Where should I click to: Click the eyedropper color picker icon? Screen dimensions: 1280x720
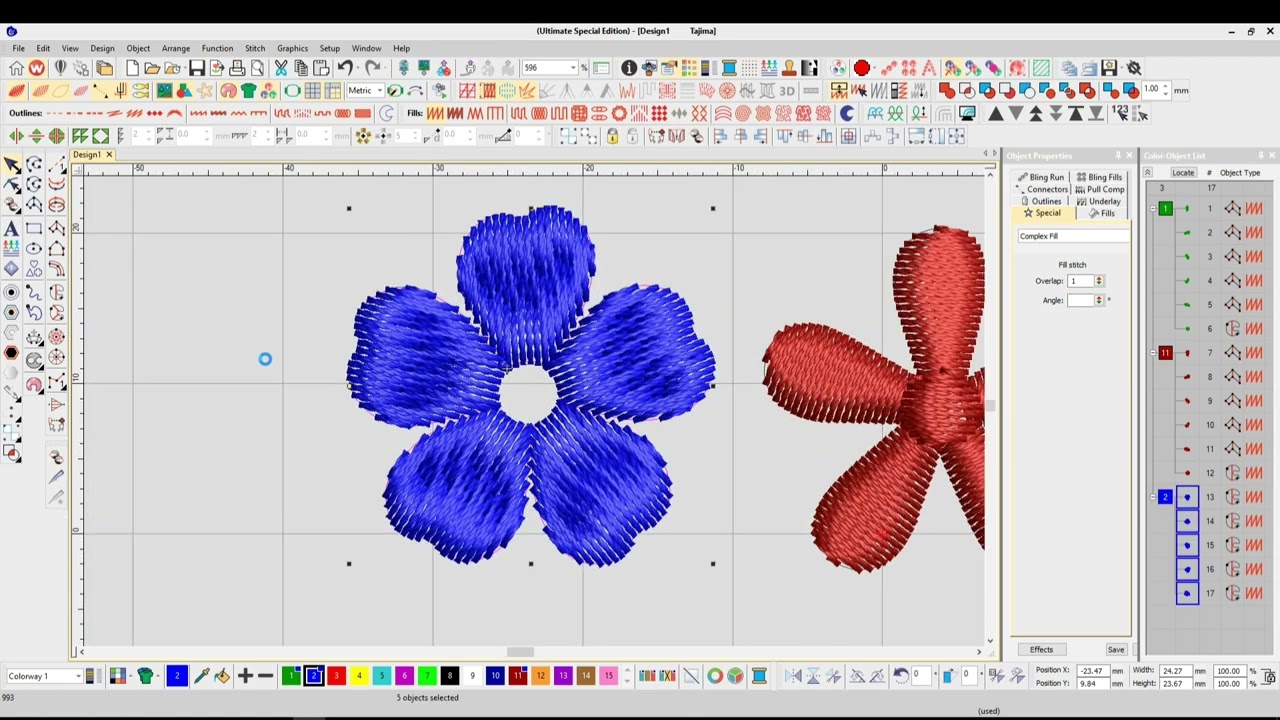tap(201, 676)
